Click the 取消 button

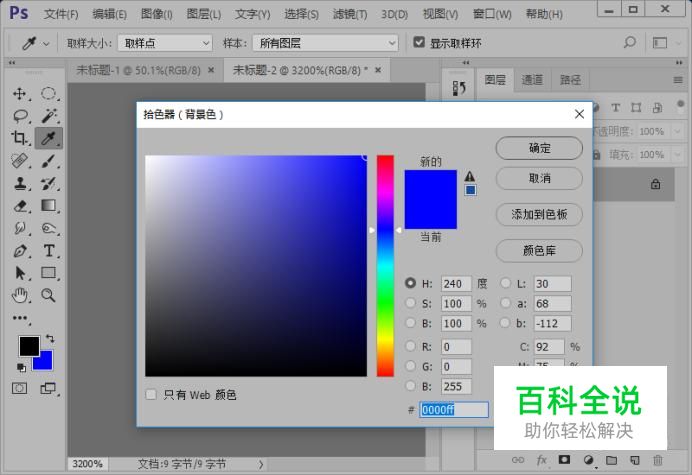click(x=539, y=178)
